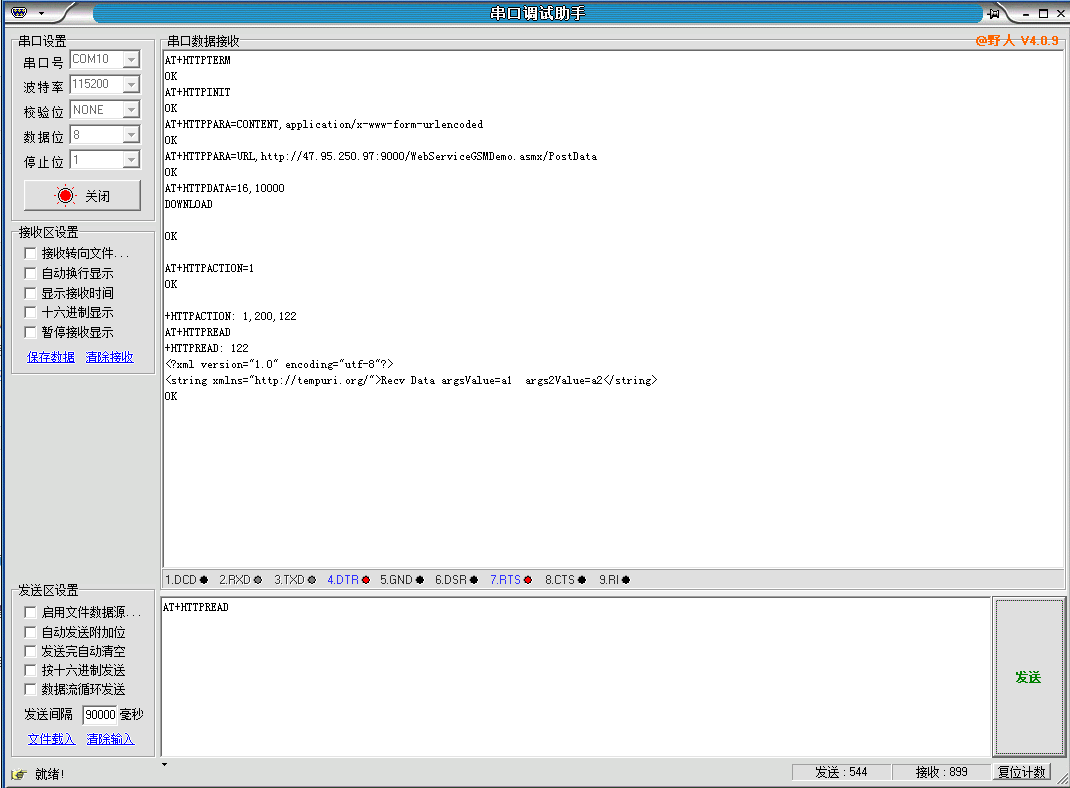Click the AT+HTTPDATA=16,10000 line
The width and height of the screenshot is (1070, 788).
click(225, 188)
